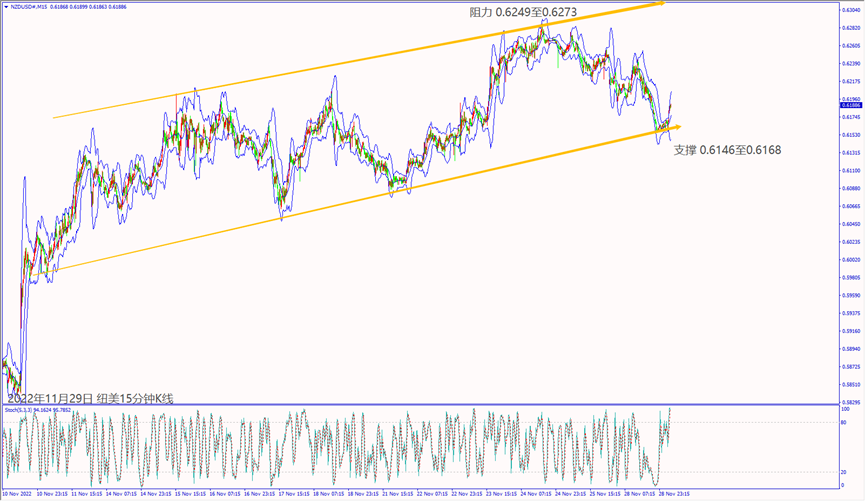This screenshot has width=865, height=501.
Task: Select the chart title 2022年11月29日 纽美15分钟K线
Action: pyautogui.click(x=90, y=398)
